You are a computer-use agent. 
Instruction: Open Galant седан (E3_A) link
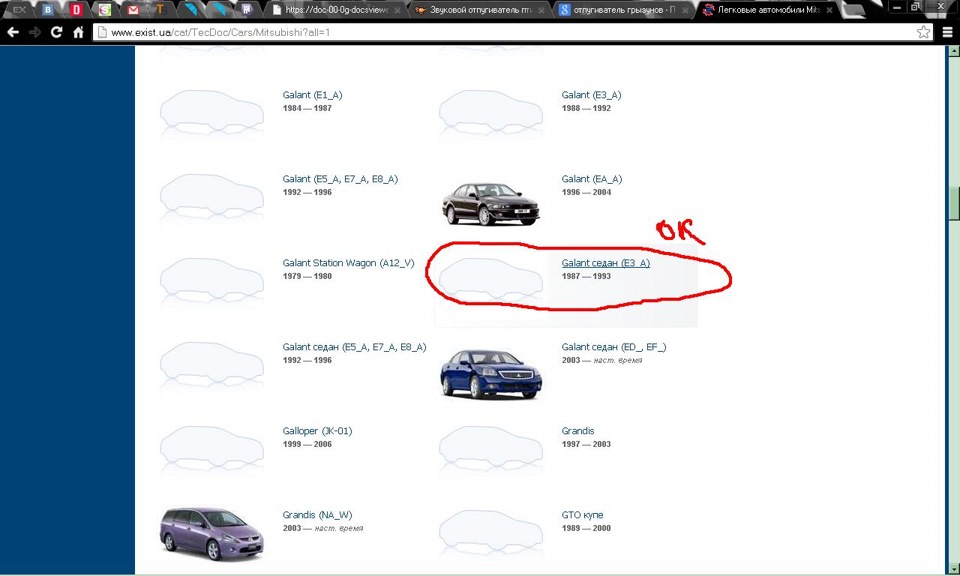(606, 263)
